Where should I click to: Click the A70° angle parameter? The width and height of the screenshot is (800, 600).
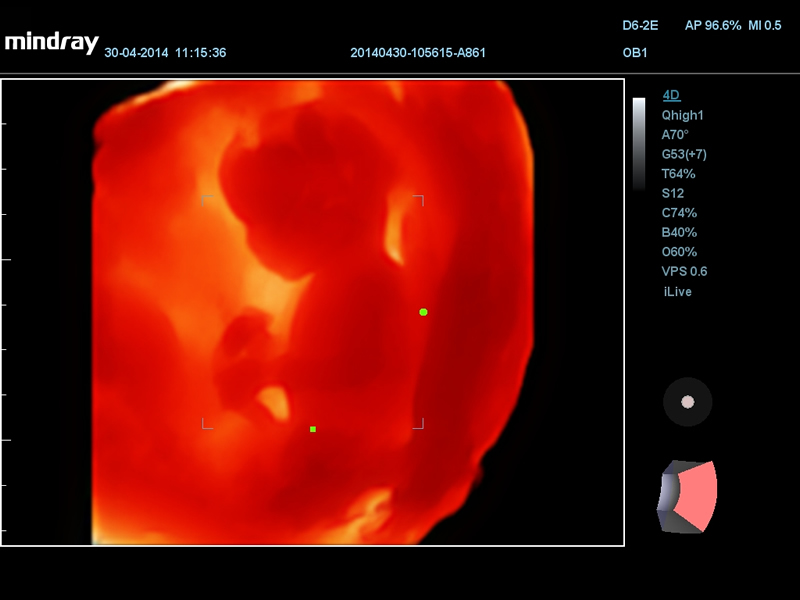click(676, 135)
